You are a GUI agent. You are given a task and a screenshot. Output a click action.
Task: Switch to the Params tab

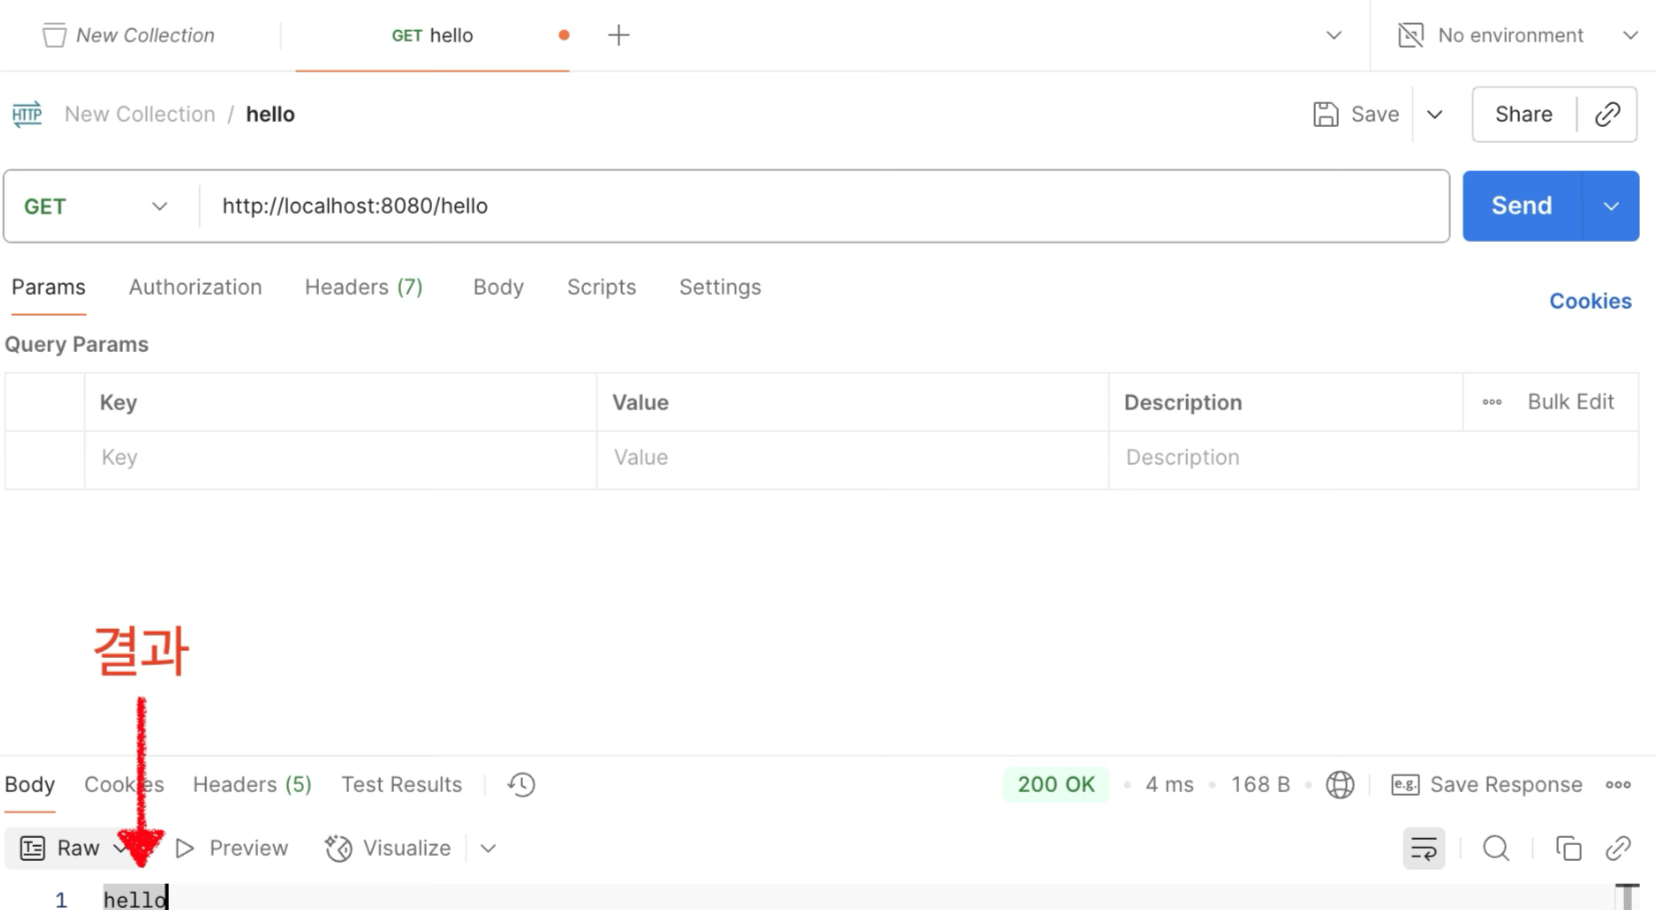pyautogui.click(x=48, y=287)
